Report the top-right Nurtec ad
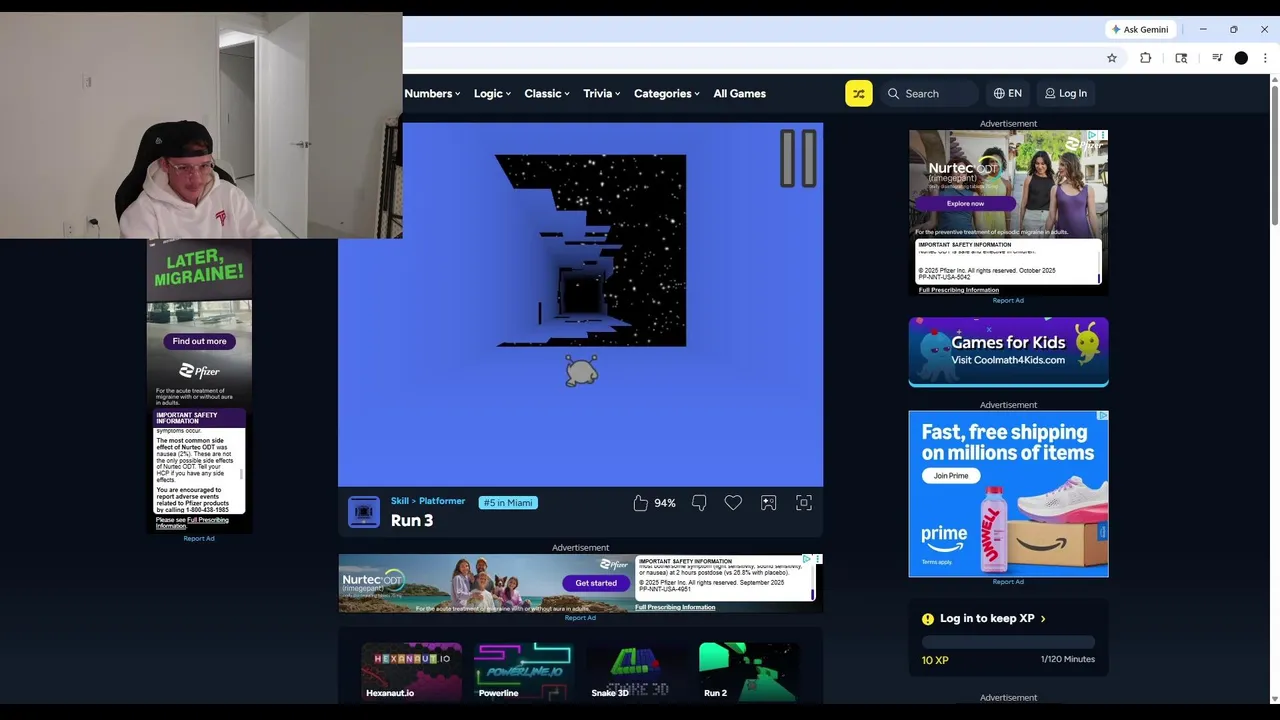 click(x=1008, y=300)
